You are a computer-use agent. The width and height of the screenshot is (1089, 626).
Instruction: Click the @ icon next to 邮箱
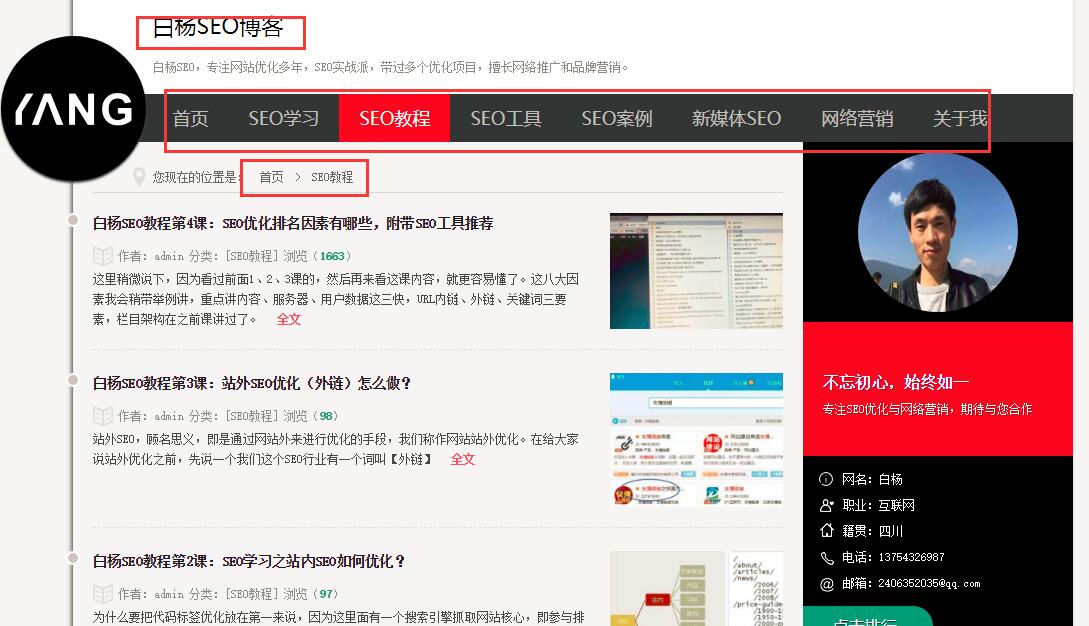click(x=826, y=584)
